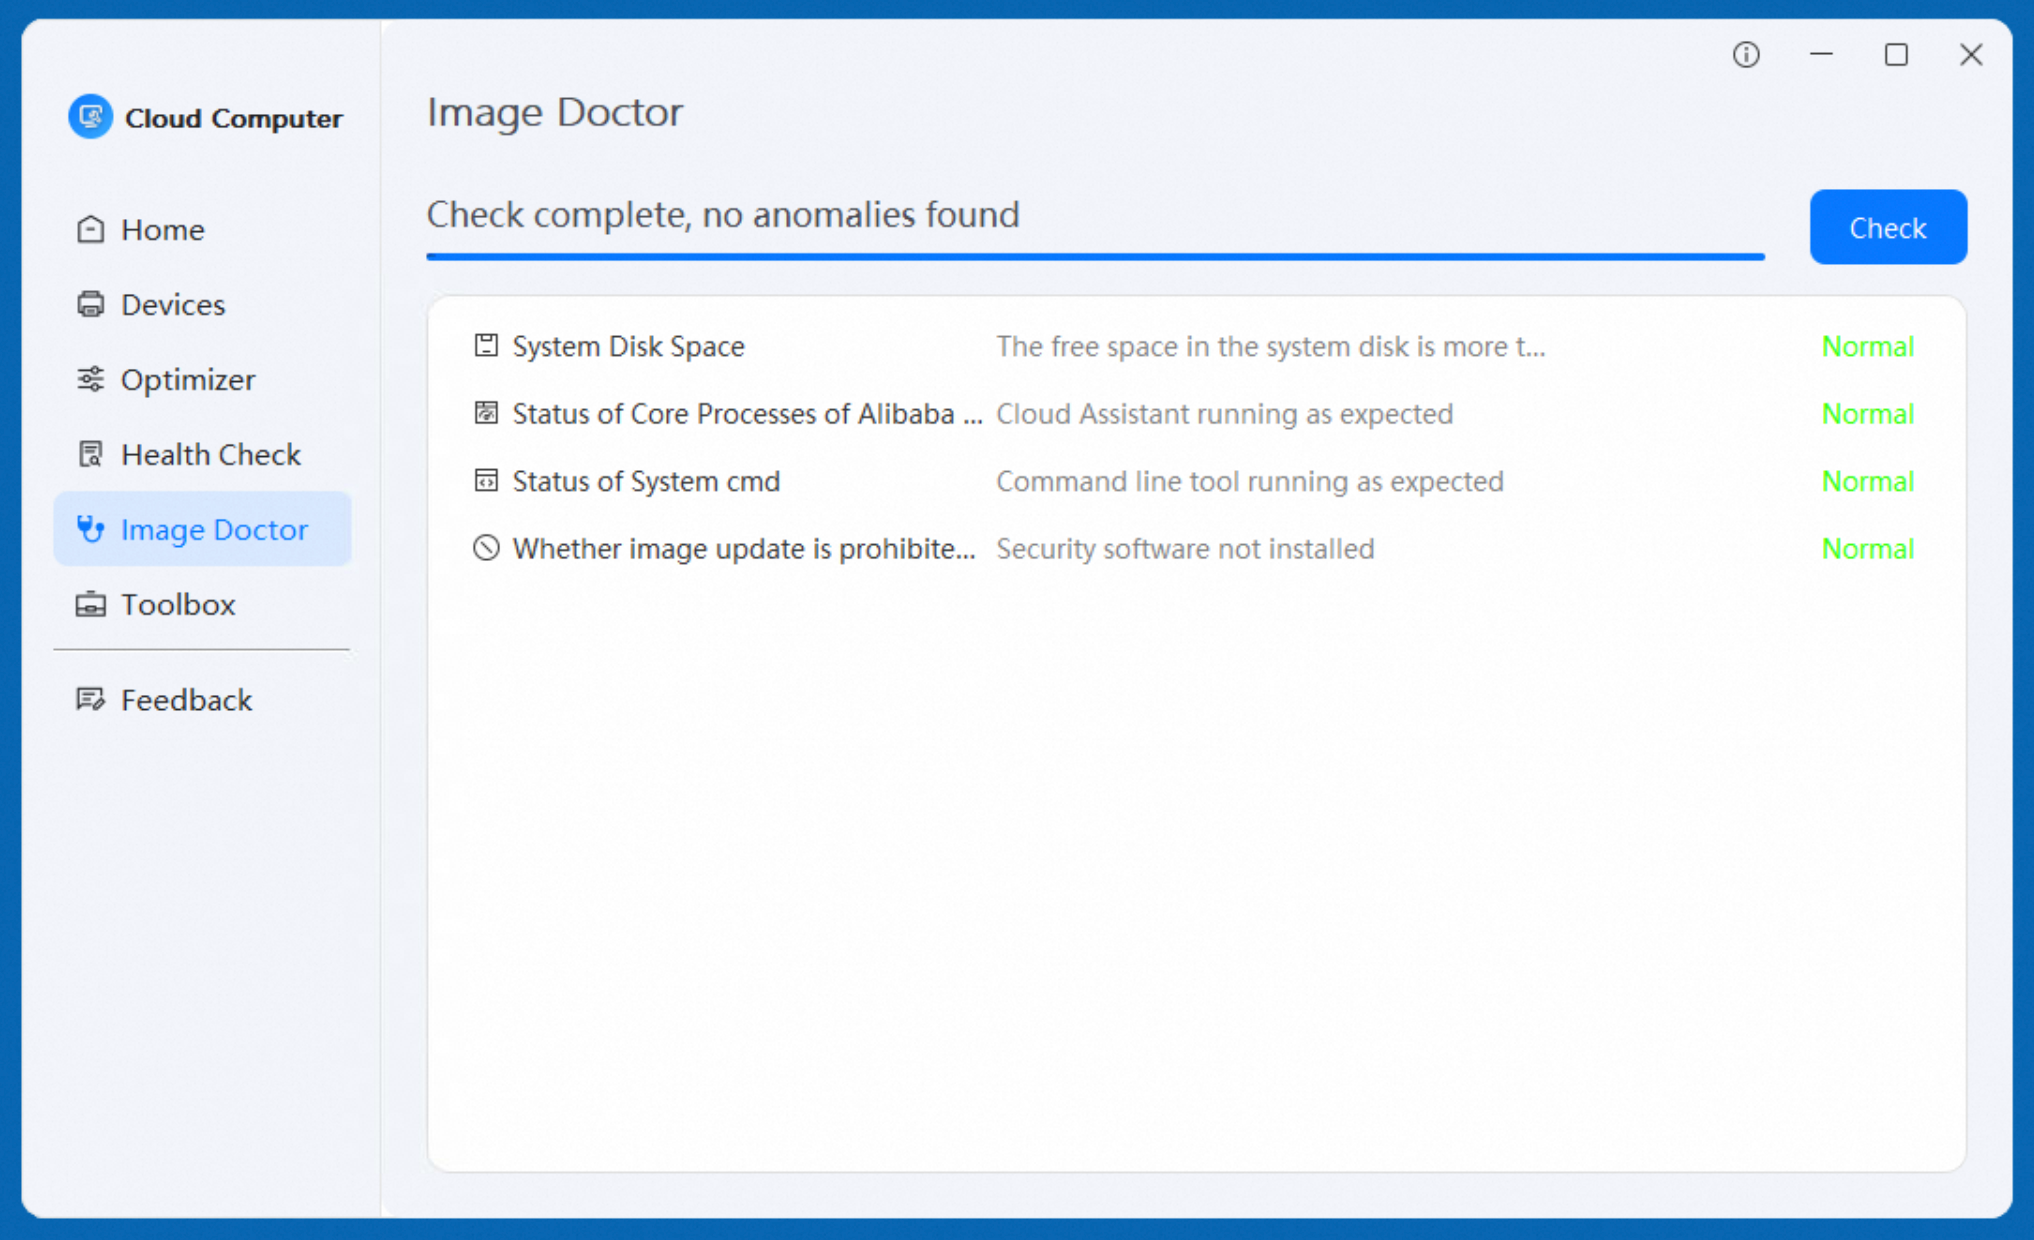Select the Image Doctor stethoscope icon

pyautogui.click(x=90, y=529)
